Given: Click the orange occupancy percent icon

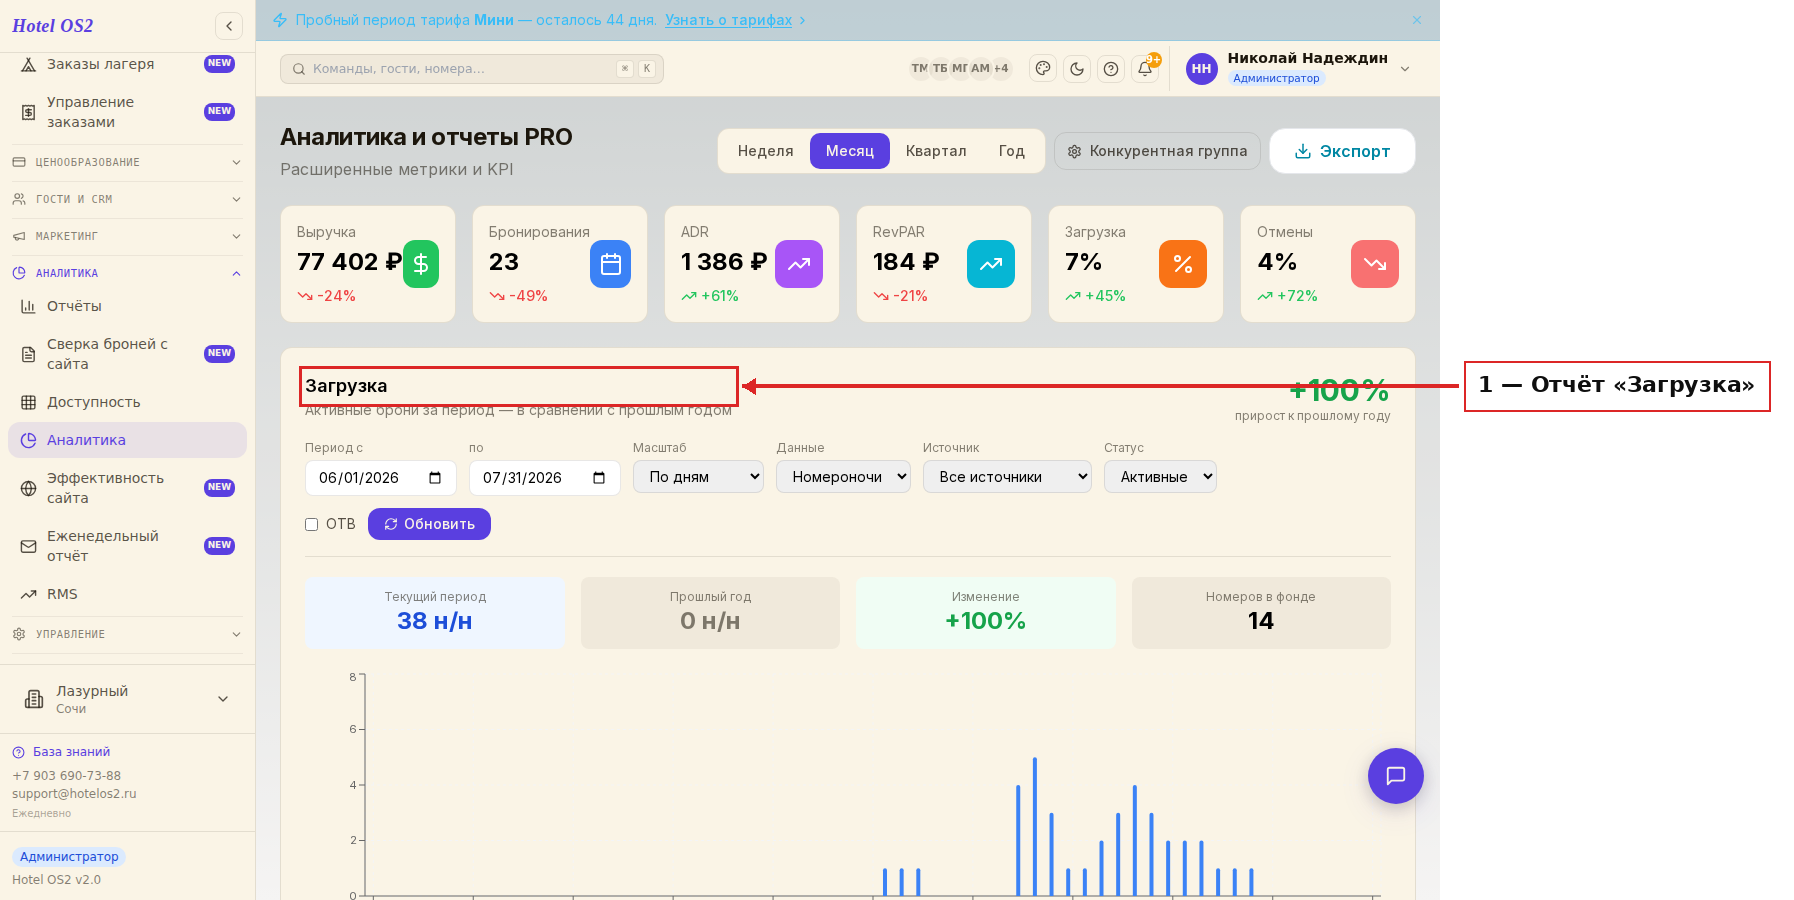Looking at the screenshot, I should (x=1183, y=264).
